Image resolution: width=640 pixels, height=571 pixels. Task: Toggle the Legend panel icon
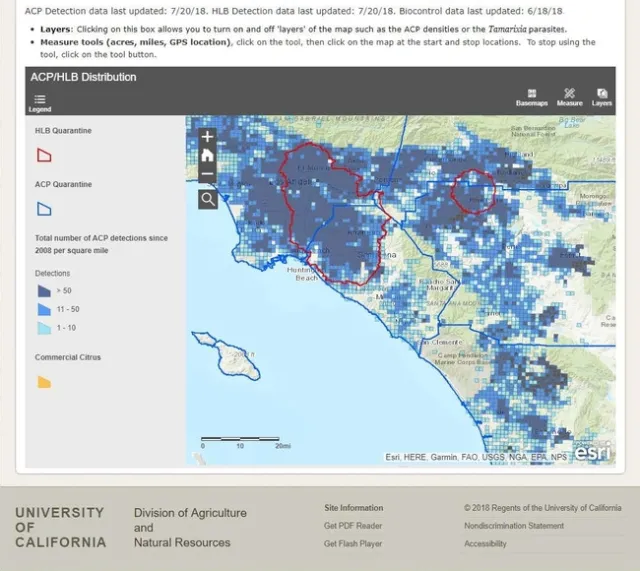pyautogui.click(x=40, y=99)
